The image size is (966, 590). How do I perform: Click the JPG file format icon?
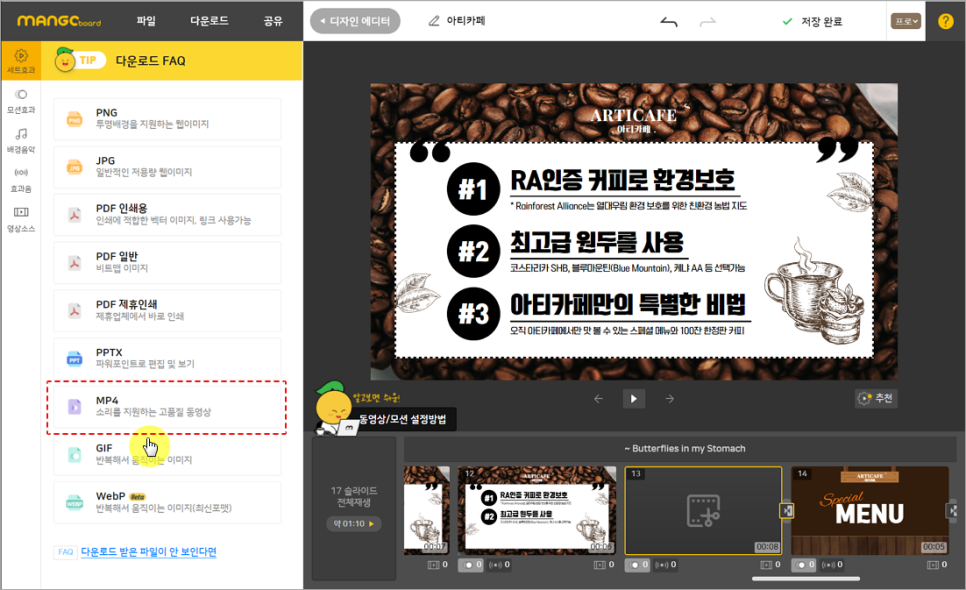point(75,167)
